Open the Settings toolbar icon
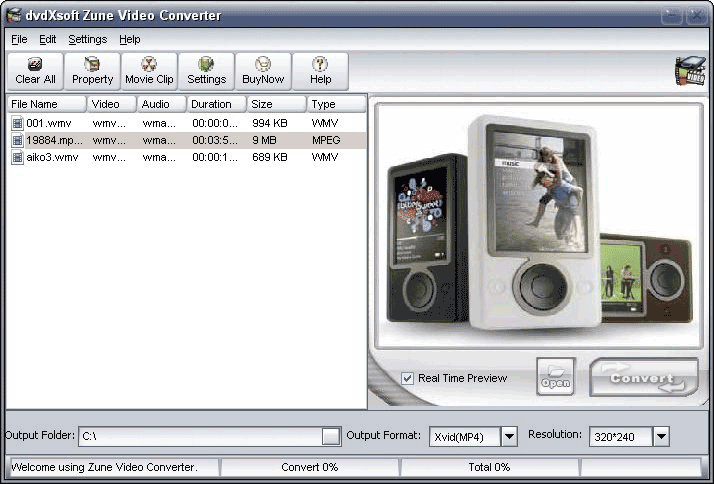The height and width of the screenshot is (484, 714). point(206,71)
